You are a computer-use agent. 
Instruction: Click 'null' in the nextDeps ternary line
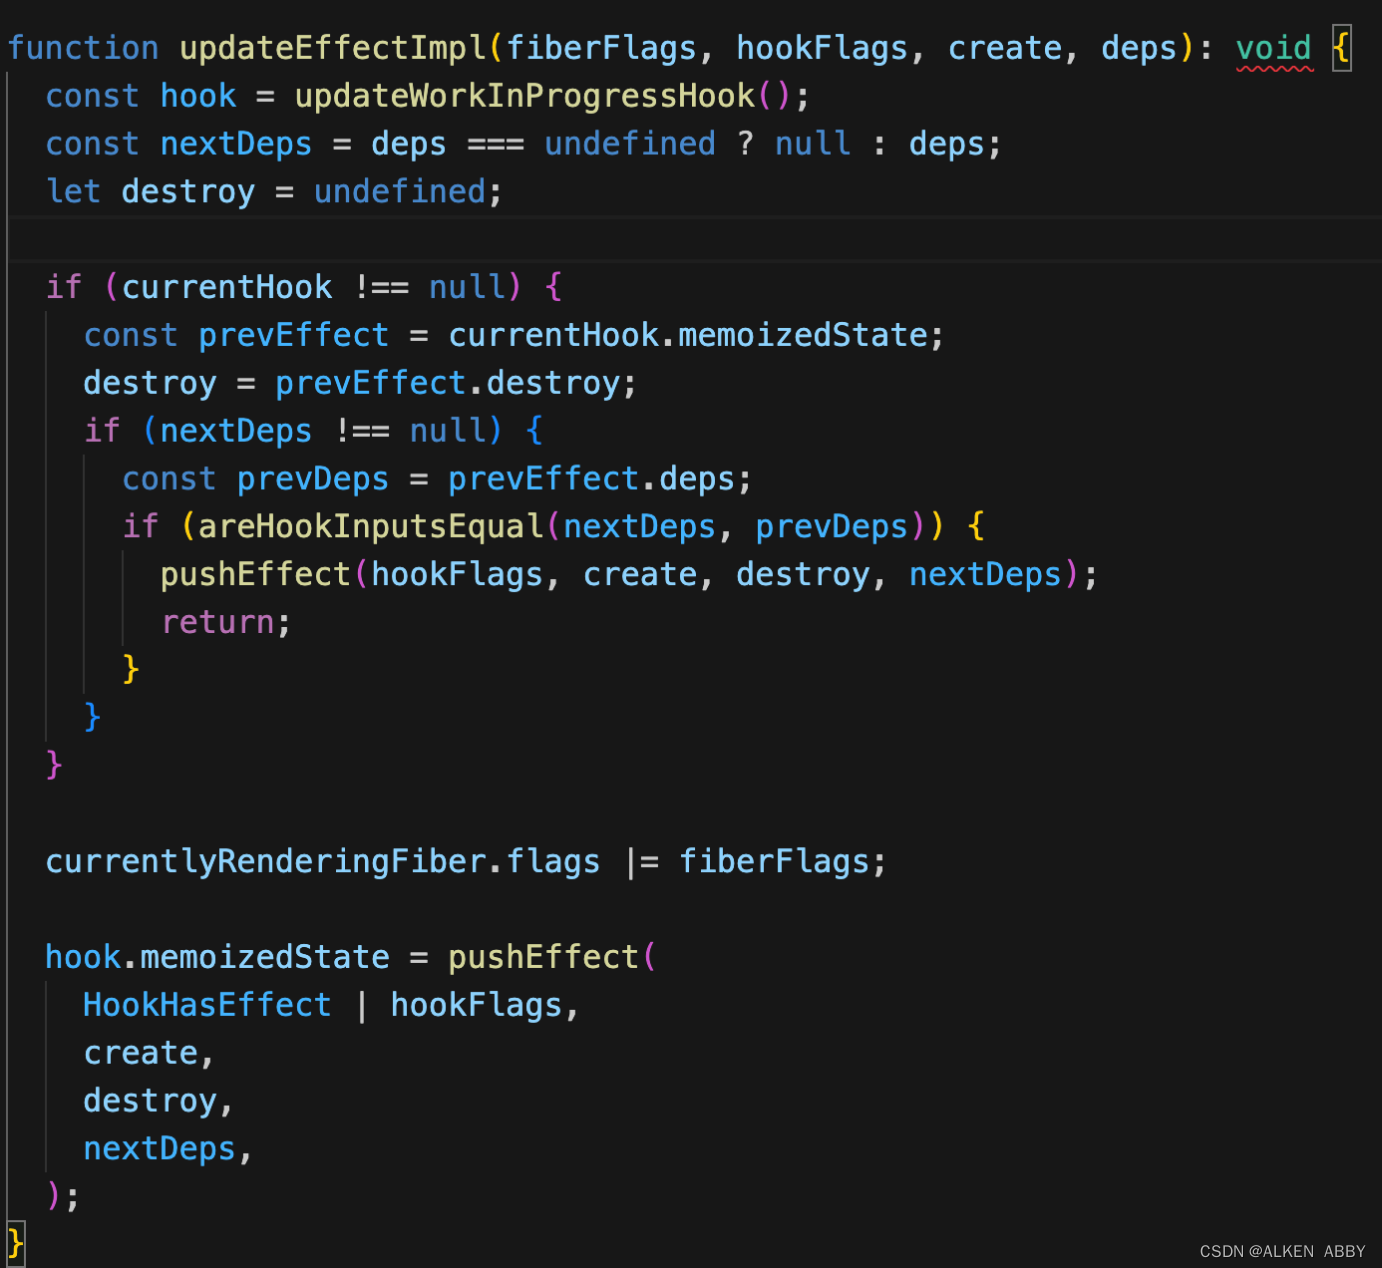tap(812, 144)
